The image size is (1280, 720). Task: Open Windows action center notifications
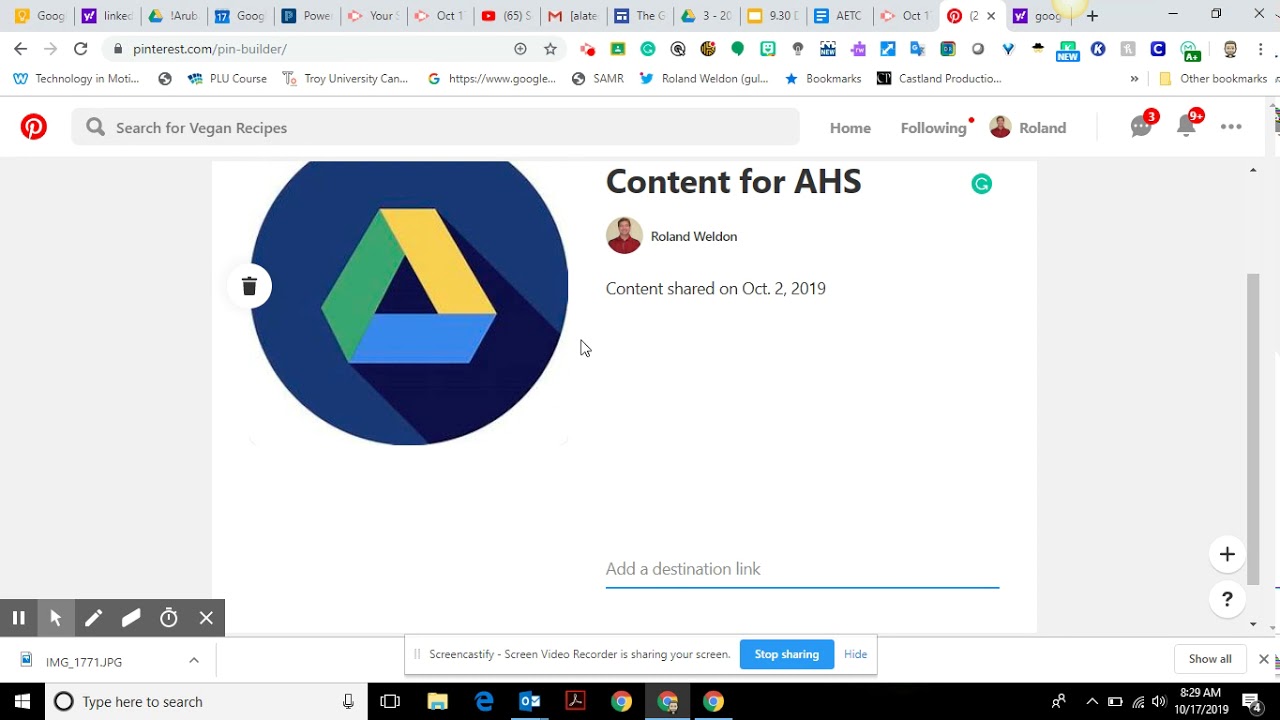[x=1251, y=702]
